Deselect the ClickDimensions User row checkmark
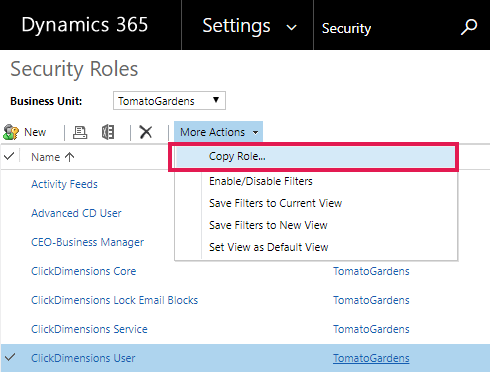 click(10, 357)
